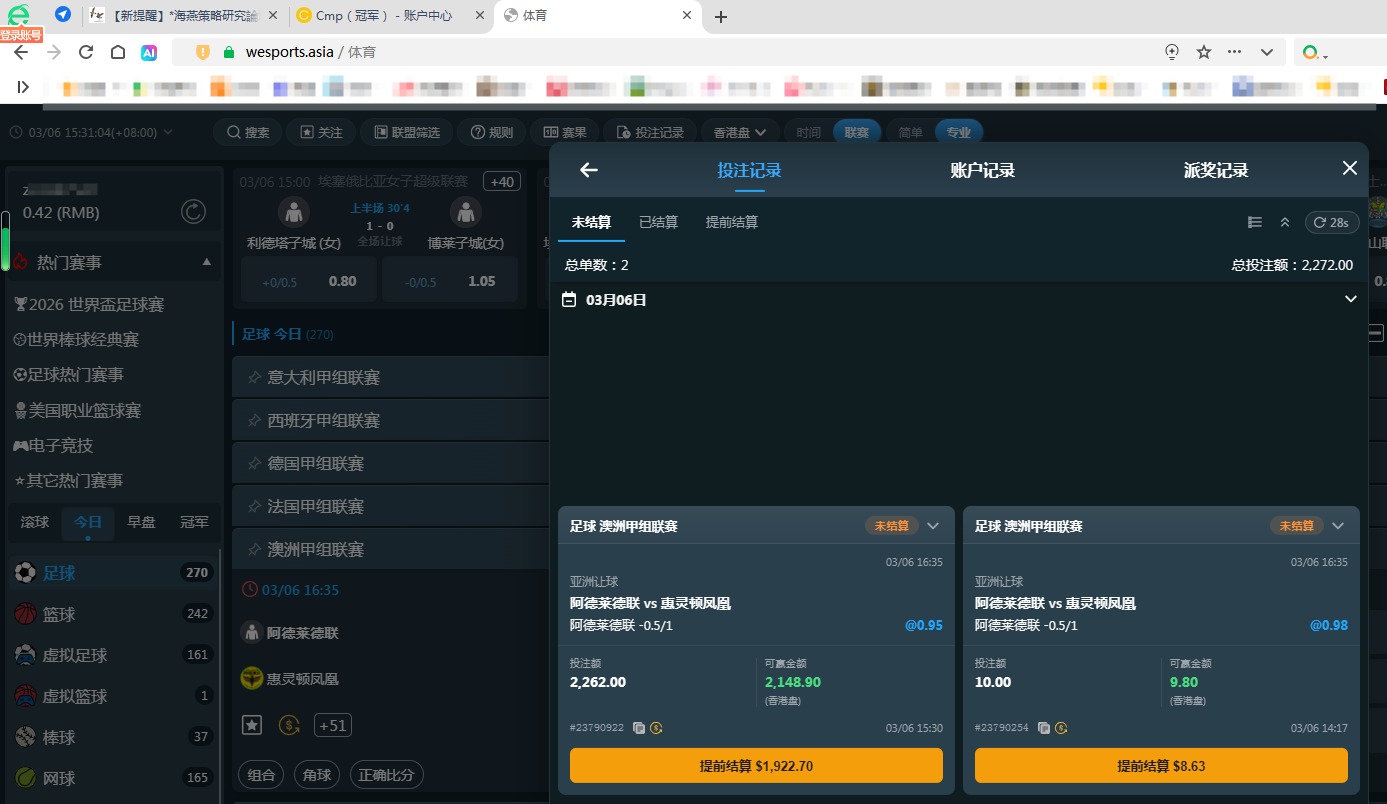
Task: Click the 28s refresh countdown icon
Action: [x=1331, y=222]
